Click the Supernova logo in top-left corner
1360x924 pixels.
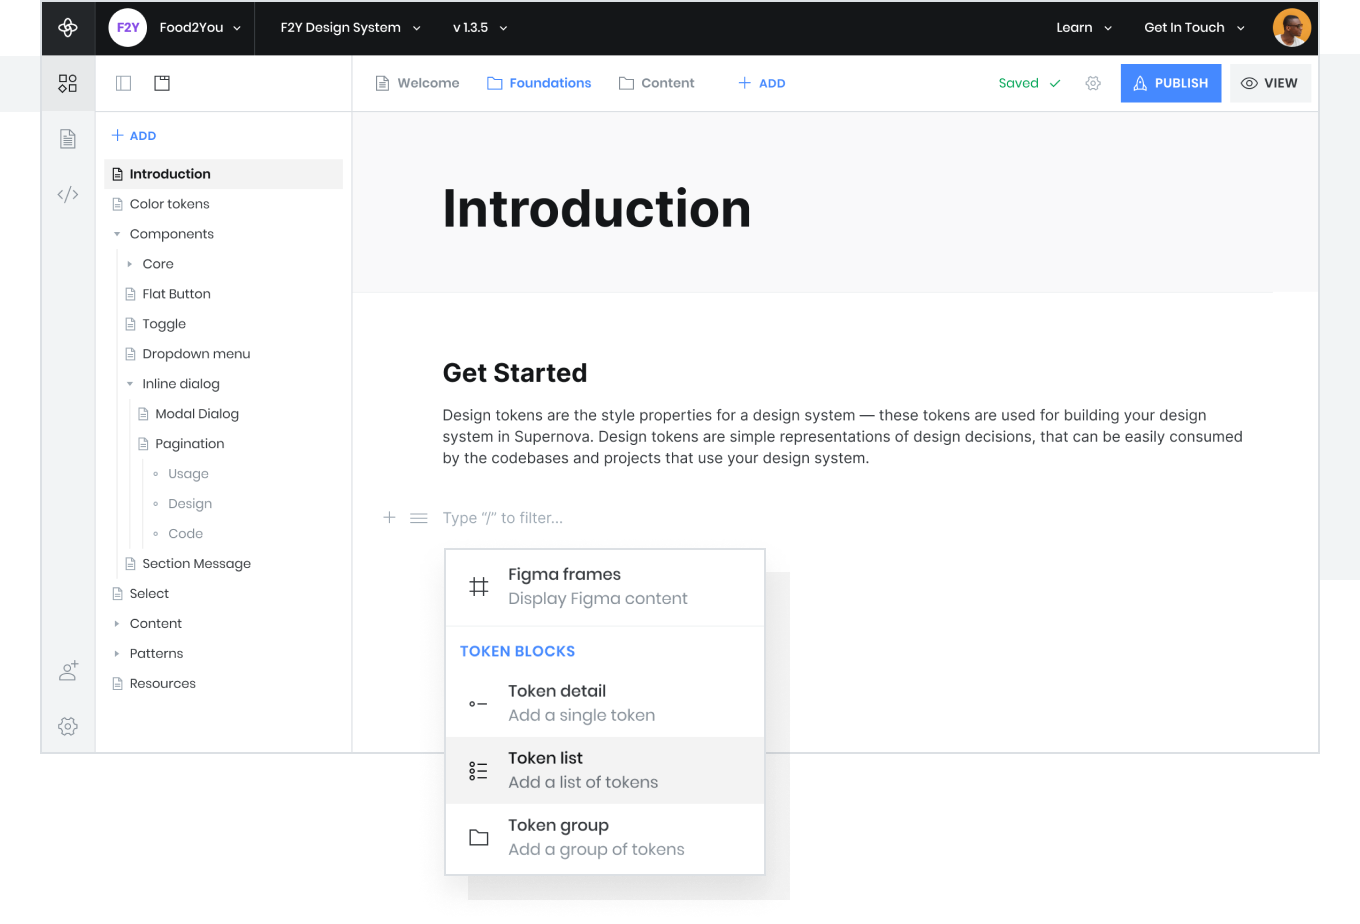(68, 27)
